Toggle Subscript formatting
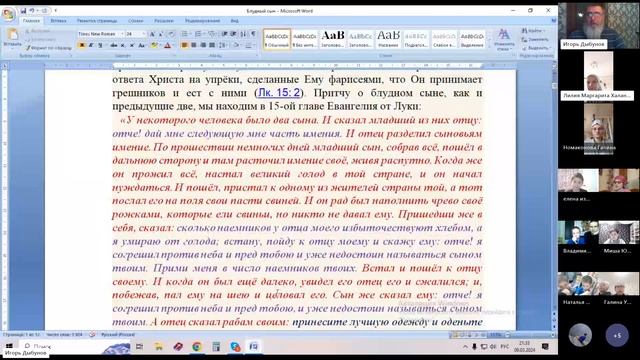This screenshot has width=640, height=360. coord(122,45)
